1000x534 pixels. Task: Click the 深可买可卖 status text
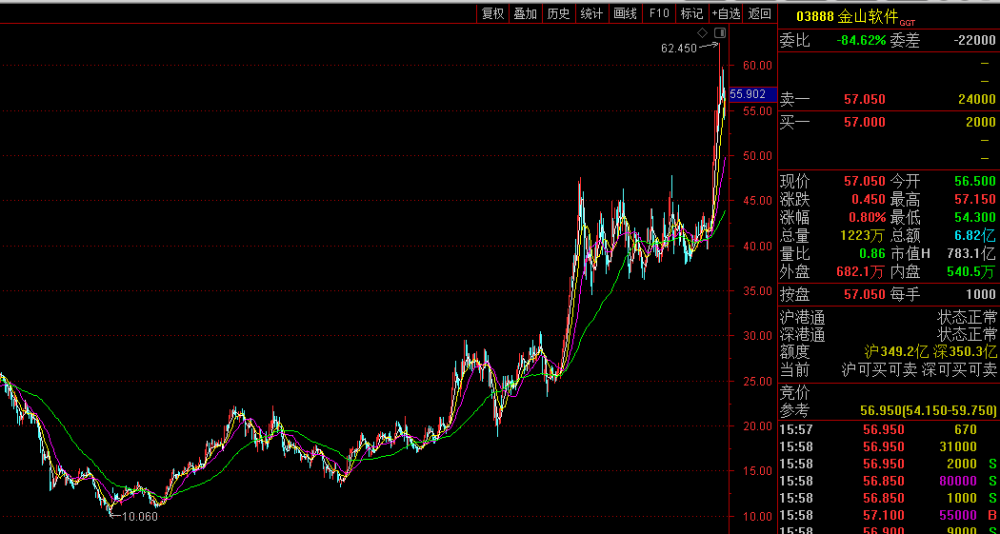coord(959,369)
